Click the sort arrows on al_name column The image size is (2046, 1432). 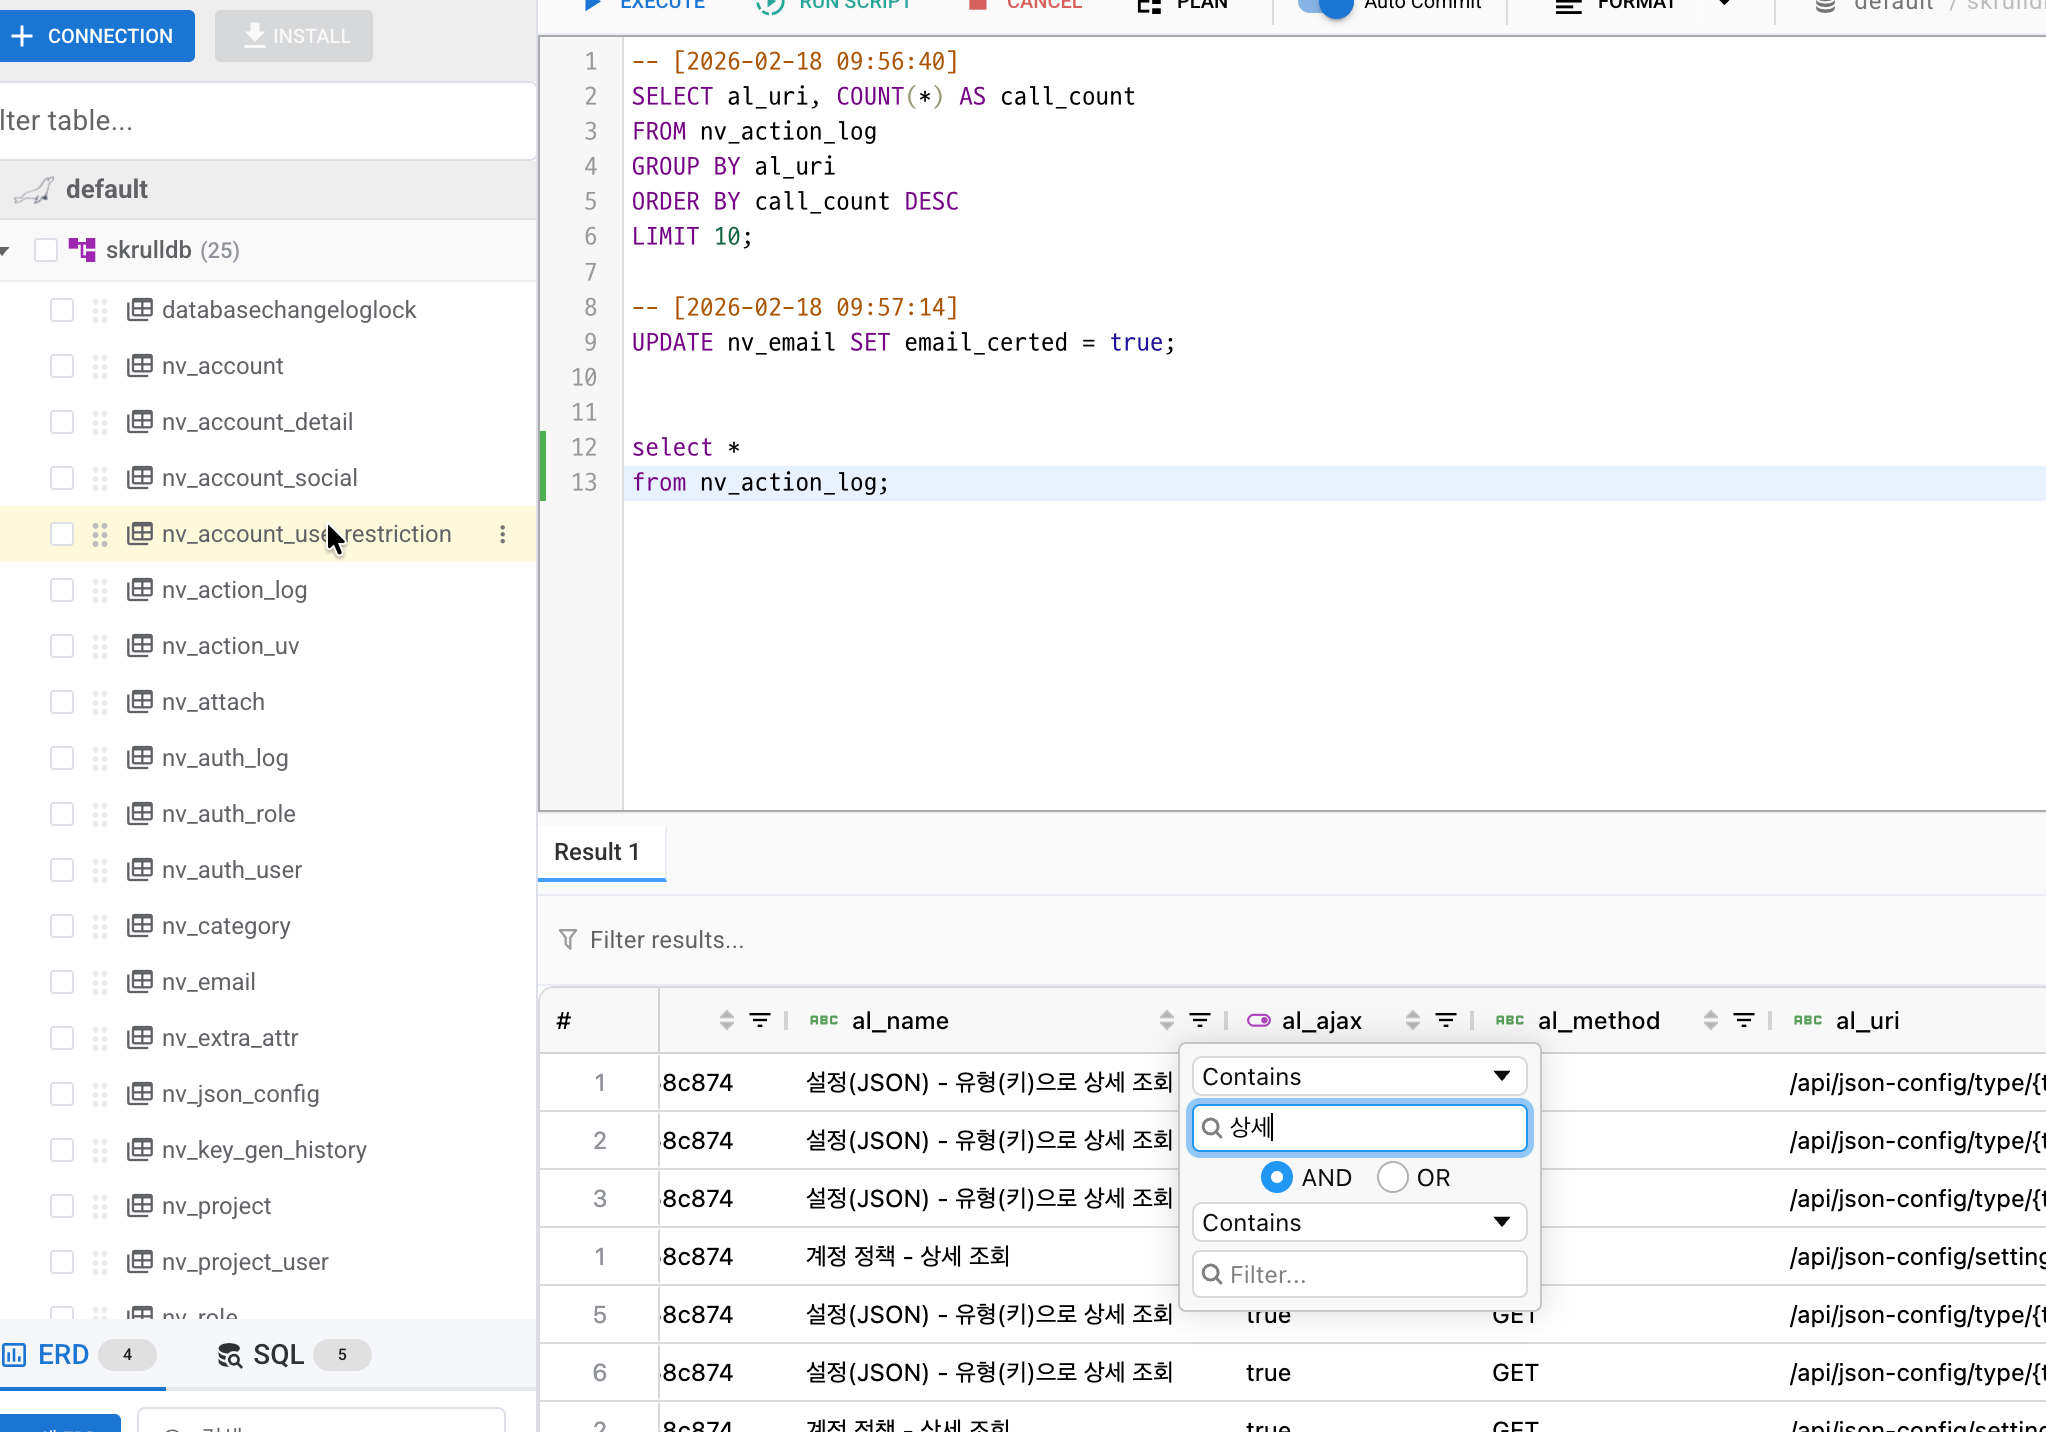coord(1166,1020)
